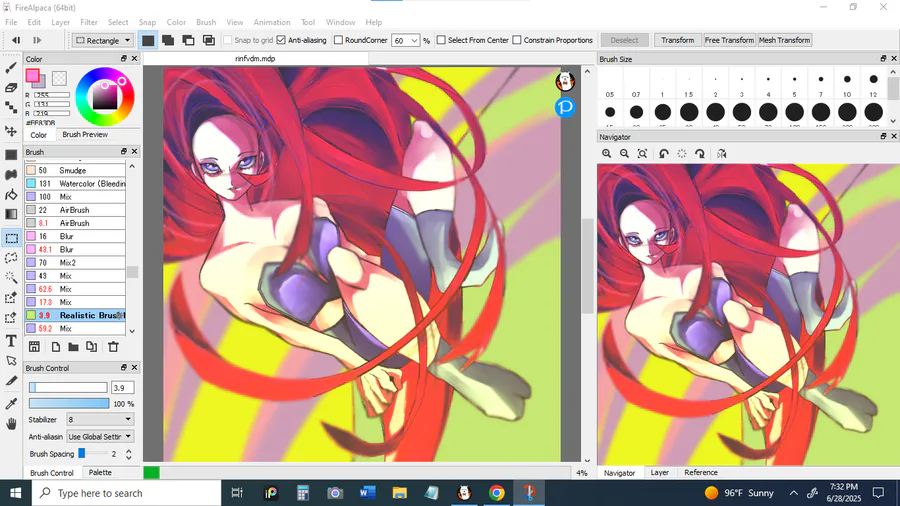Click the Mesh Transform button
The height and width of the screenshot is (506, 900).
click(785, 40)
